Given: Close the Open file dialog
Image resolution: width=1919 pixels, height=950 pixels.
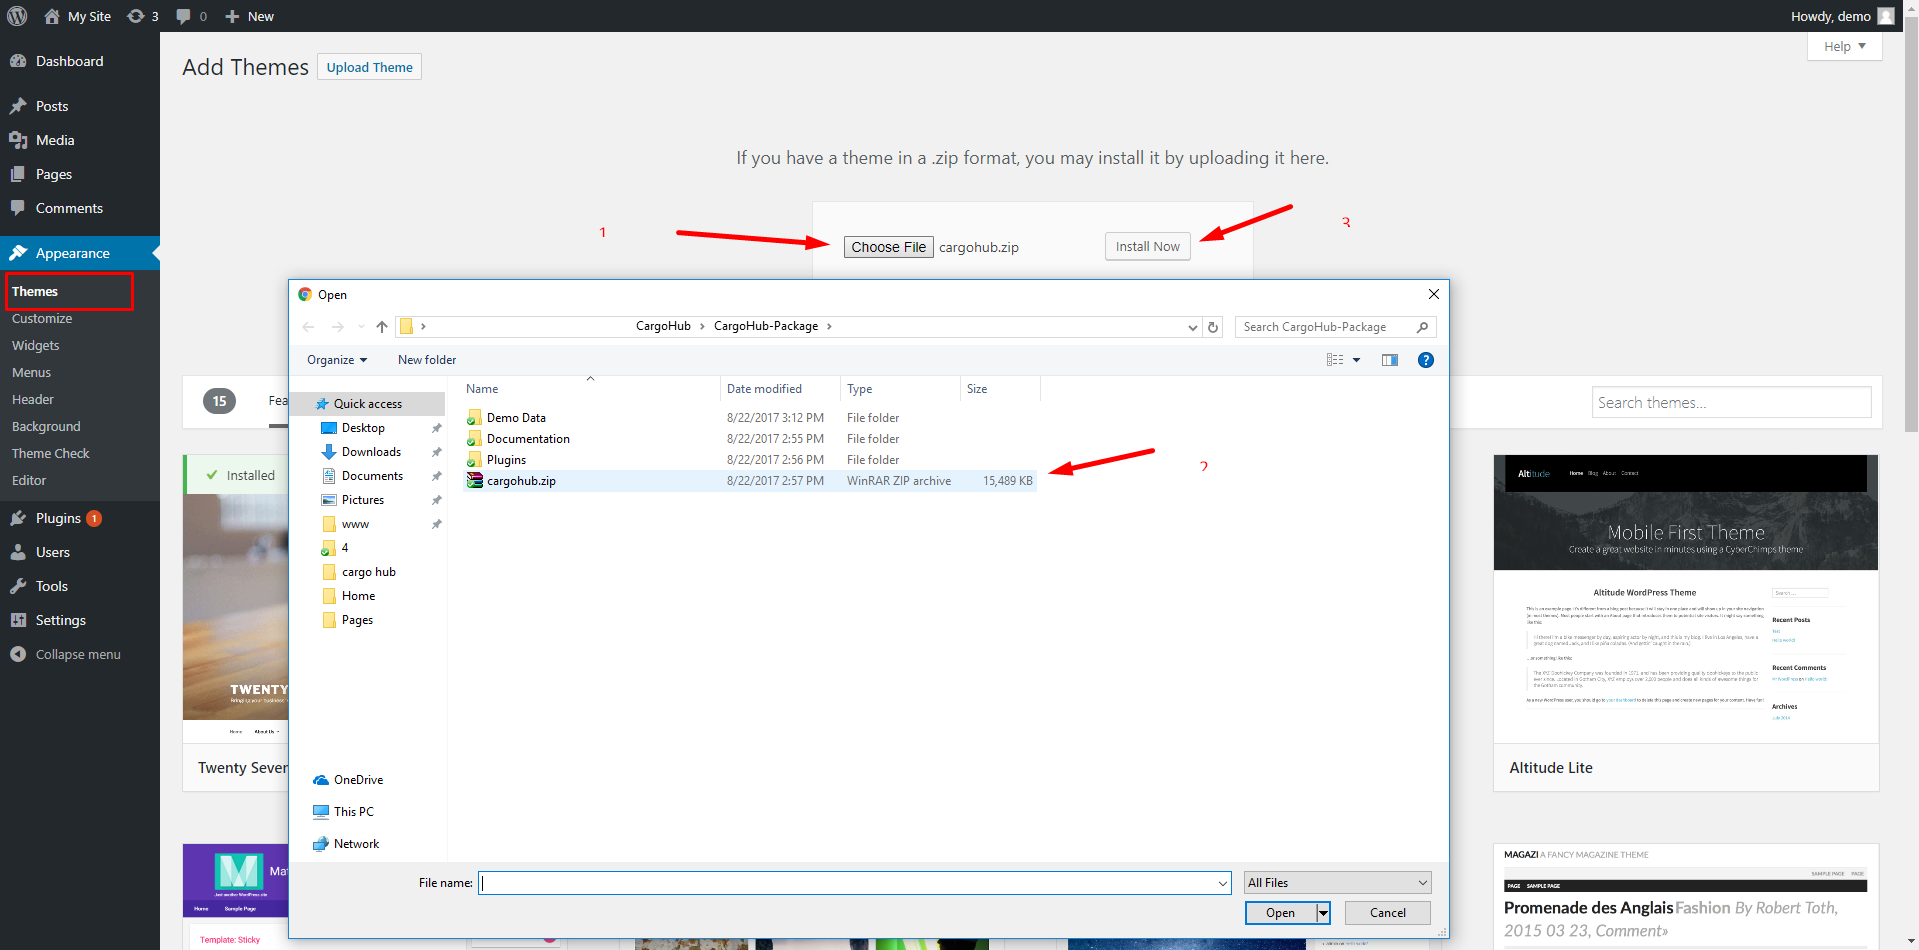Looking at the screenshot, I should [1433, 294].
